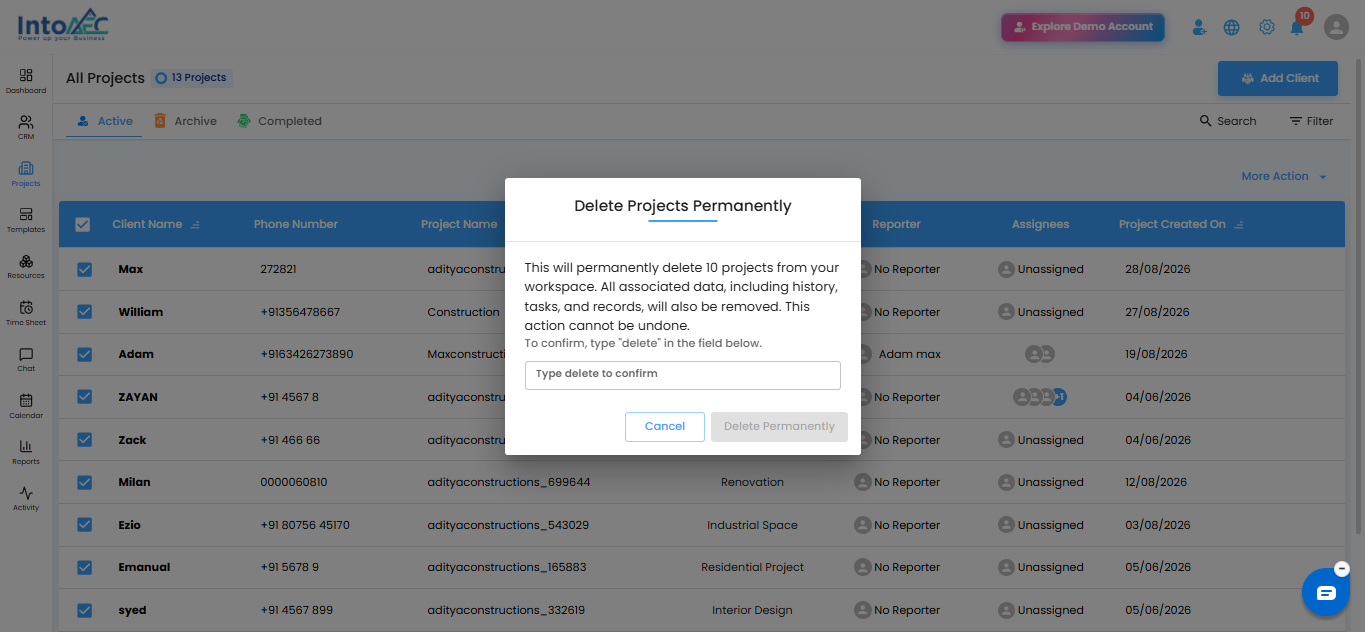Open the Calendar sidebar icon
Image resolution: width=1365 pixels, height=632 pixels.
point(26,406)
